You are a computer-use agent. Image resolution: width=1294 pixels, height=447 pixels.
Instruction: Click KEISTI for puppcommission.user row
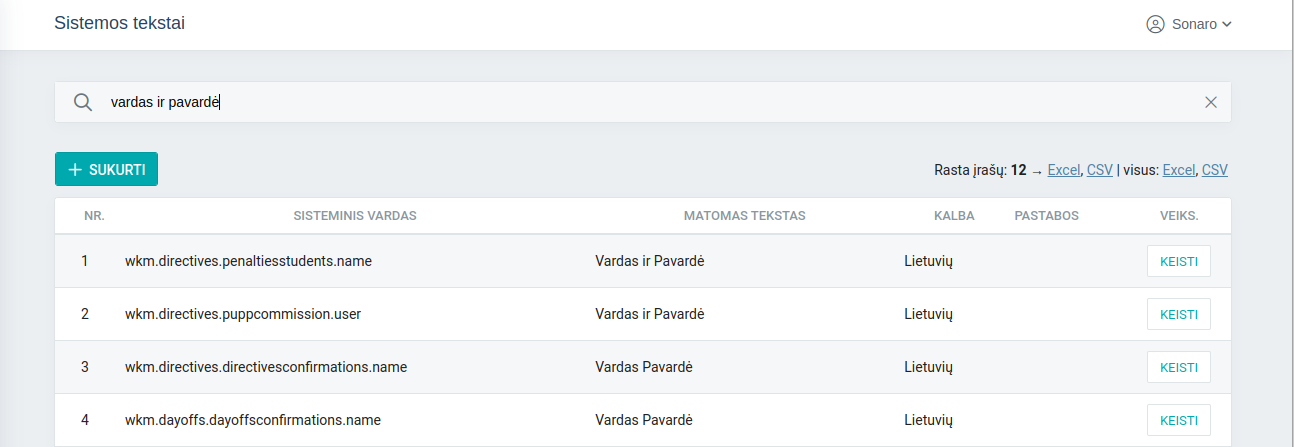pos(1178,314)
